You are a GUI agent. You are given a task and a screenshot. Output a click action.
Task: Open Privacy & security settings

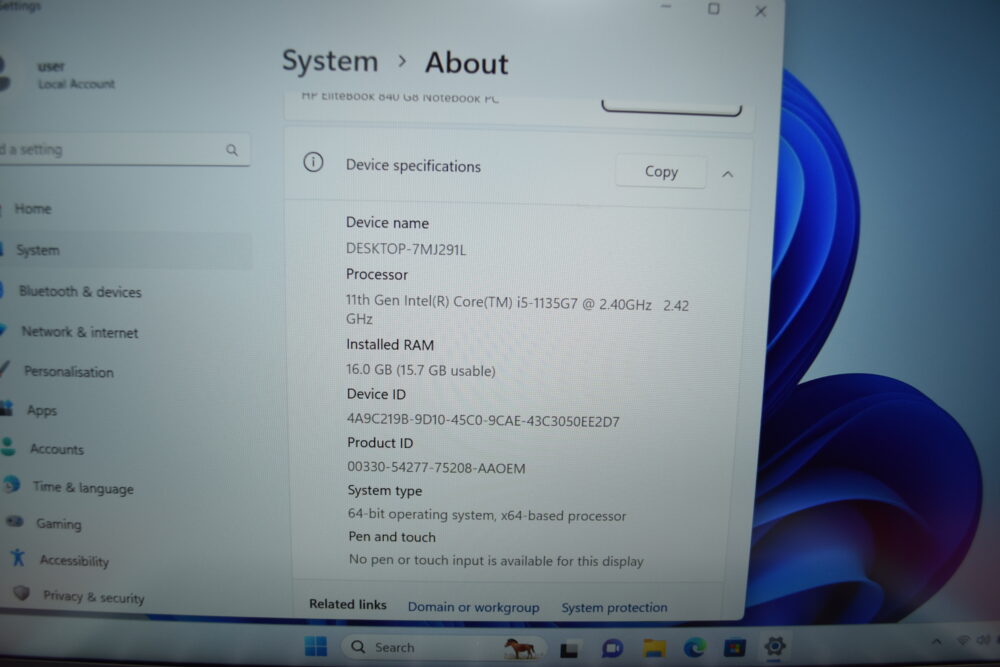[94, 597]
